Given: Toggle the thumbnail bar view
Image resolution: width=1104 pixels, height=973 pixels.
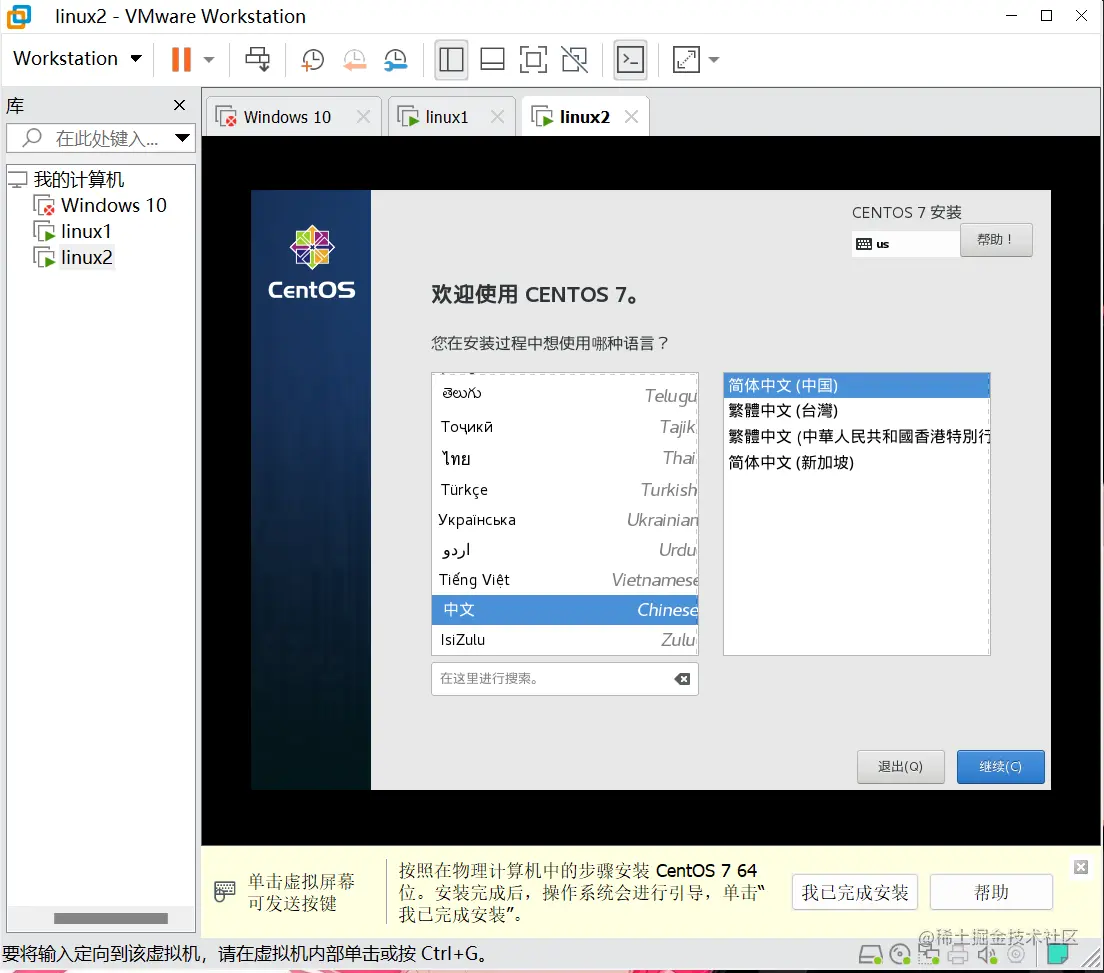Looking at the screenshot, I should (x=492, y=60).
